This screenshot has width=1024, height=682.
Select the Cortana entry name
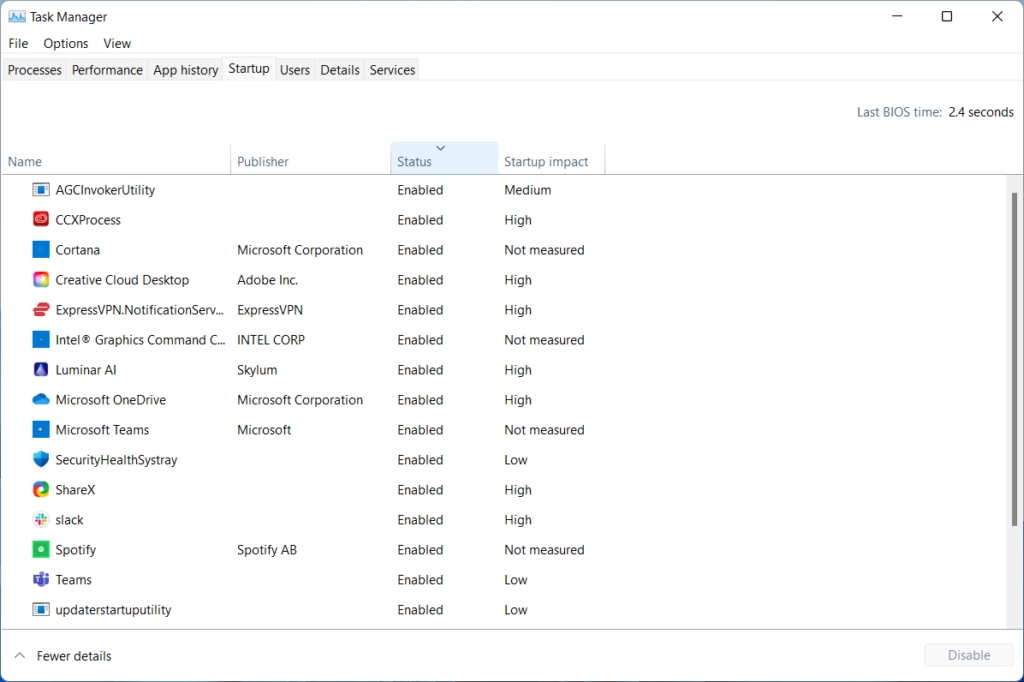pyautogui.click(x=78, y=250)
